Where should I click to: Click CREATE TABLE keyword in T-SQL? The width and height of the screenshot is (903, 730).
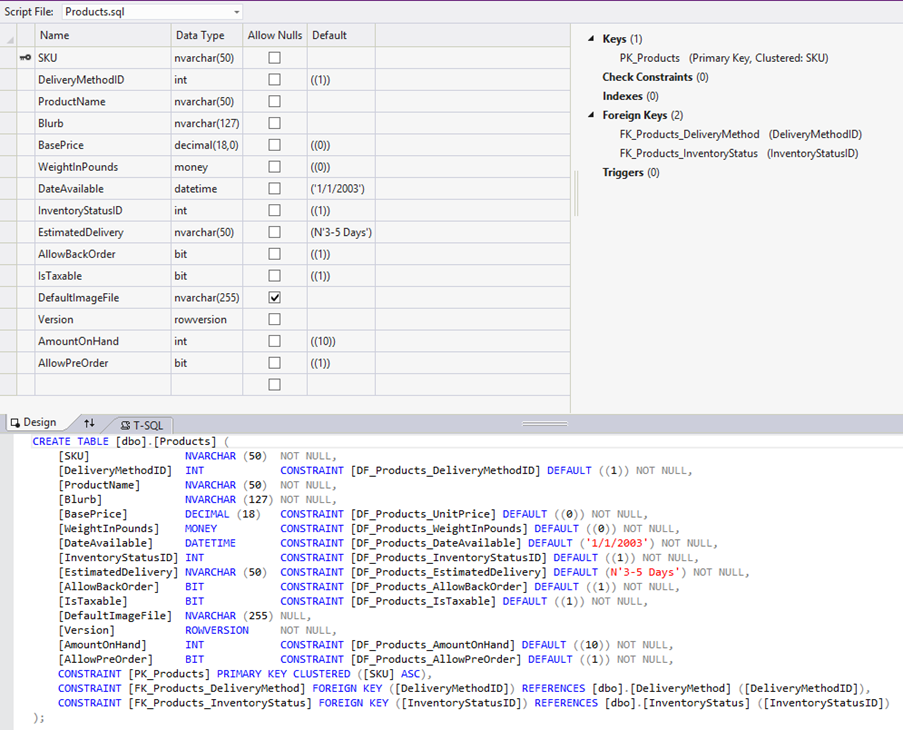tap(70, 442)
